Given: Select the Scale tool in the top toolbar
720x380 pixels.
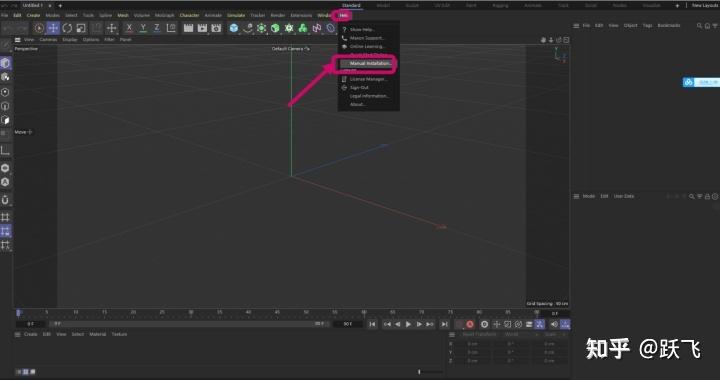Looking at the screenshot, I should 81,28.
